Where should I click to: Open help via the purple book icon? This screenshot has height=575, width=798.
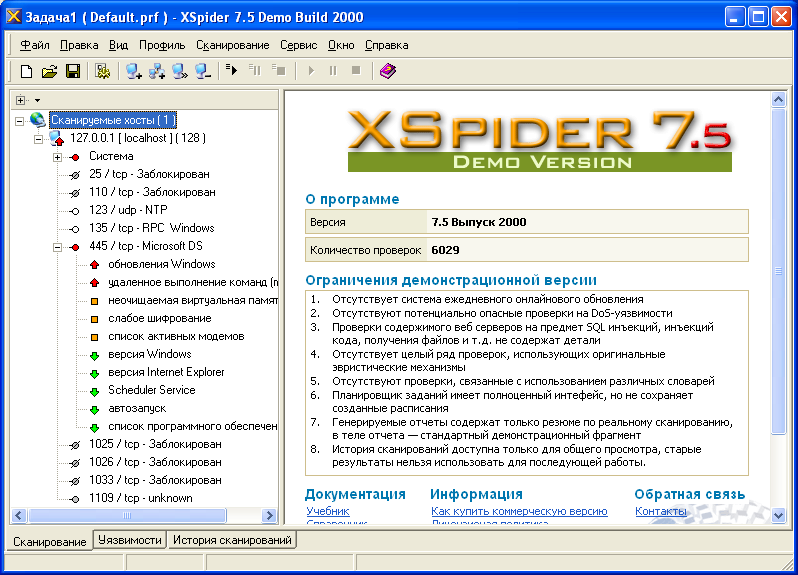[388, 71]
